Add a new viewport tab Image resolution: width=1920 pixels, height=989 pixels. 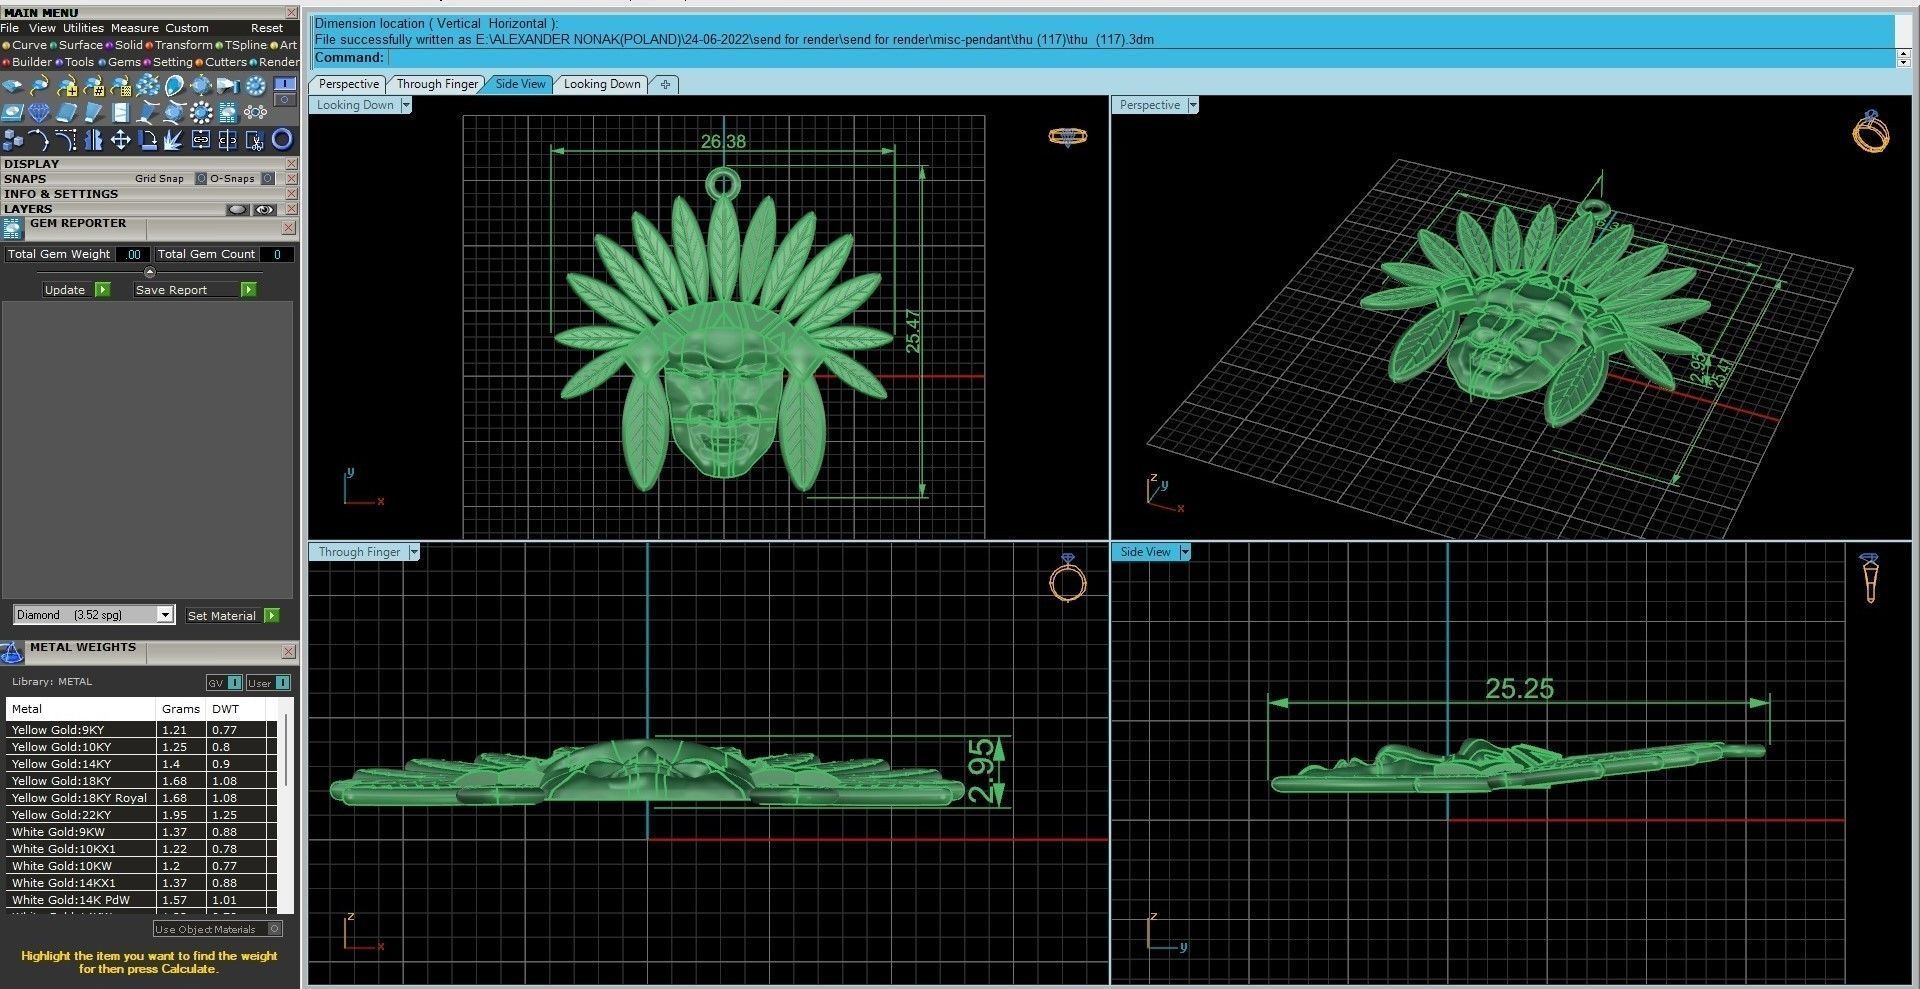click(665, 84)
